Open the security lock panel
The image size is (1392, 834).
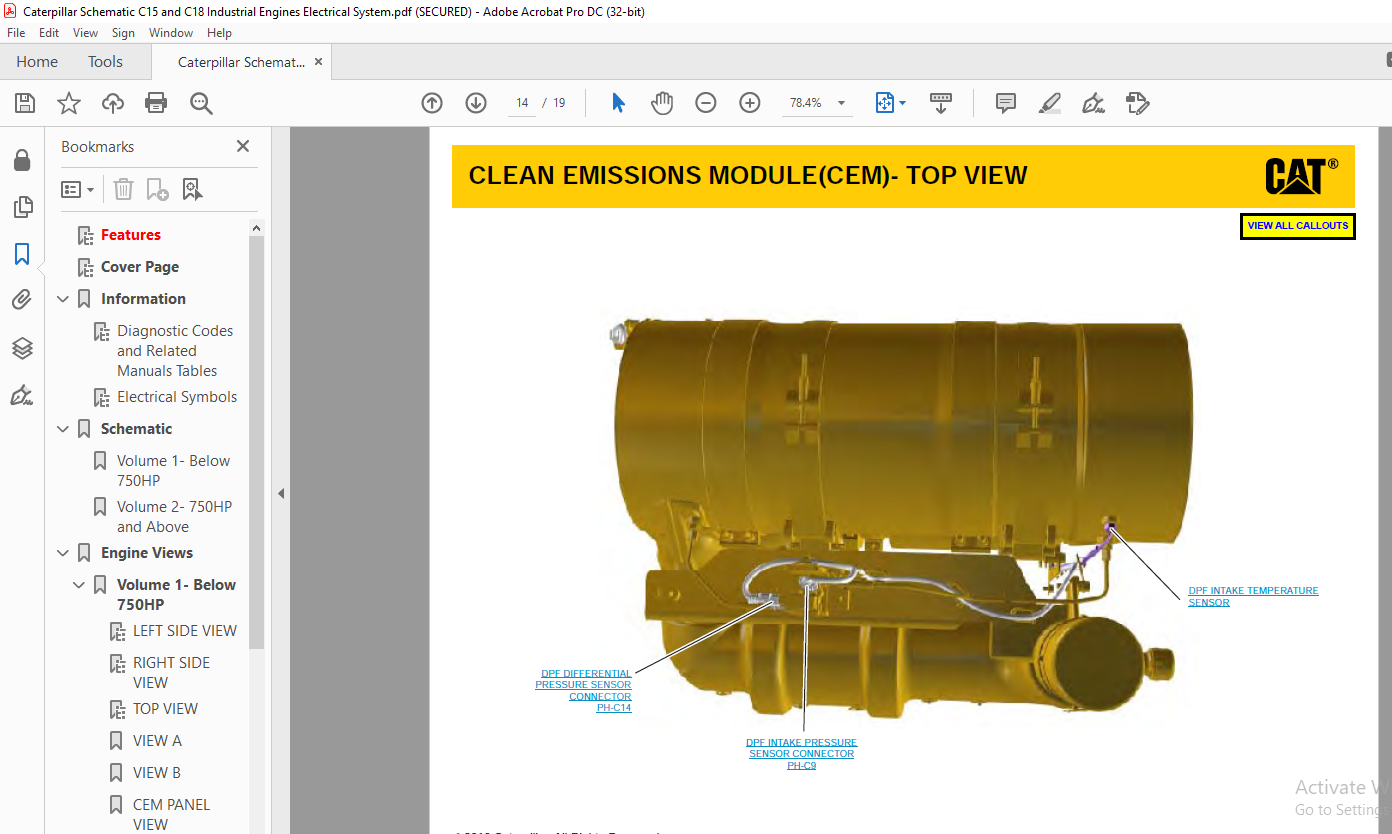click(x=21, y=160)
